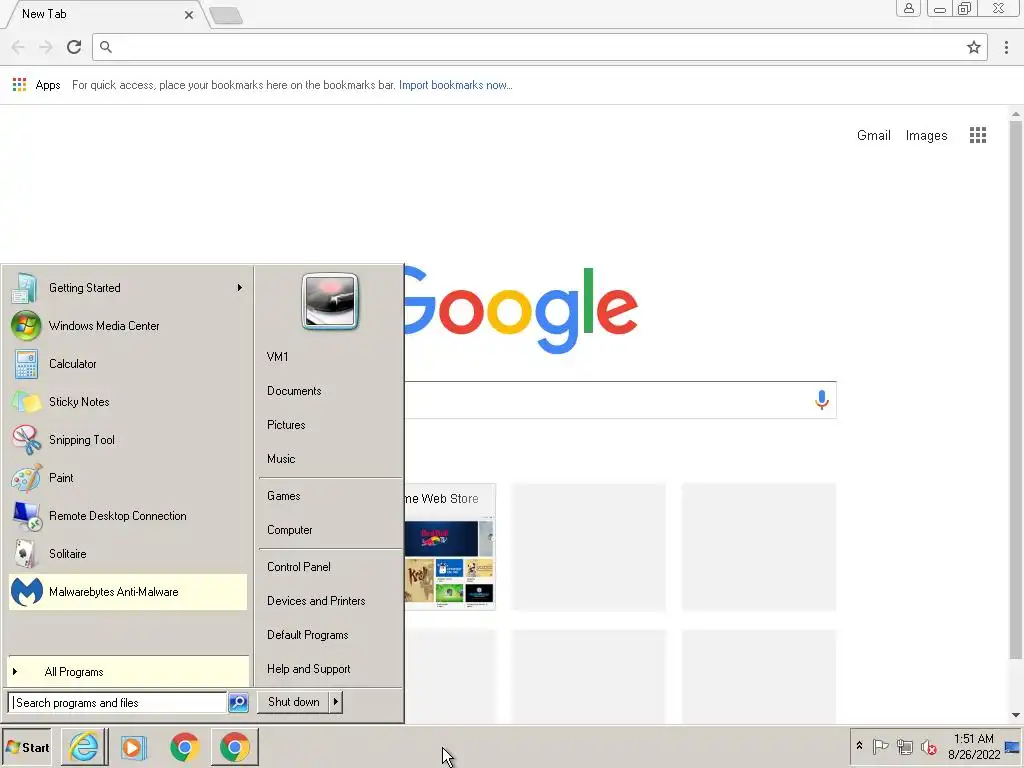Open Pictures from Start menu
1024x768 pixels.
click(330, 424)
